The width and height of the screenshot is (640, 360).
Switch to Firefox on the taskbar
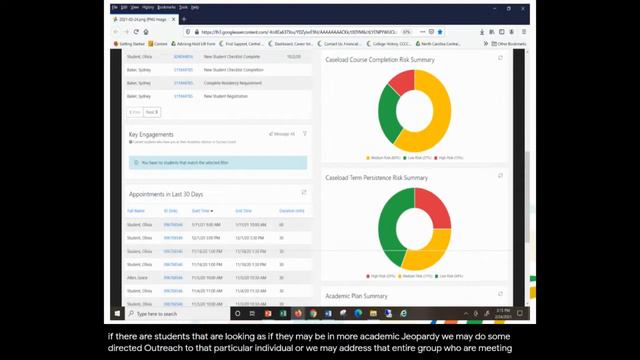click(298, 313)
